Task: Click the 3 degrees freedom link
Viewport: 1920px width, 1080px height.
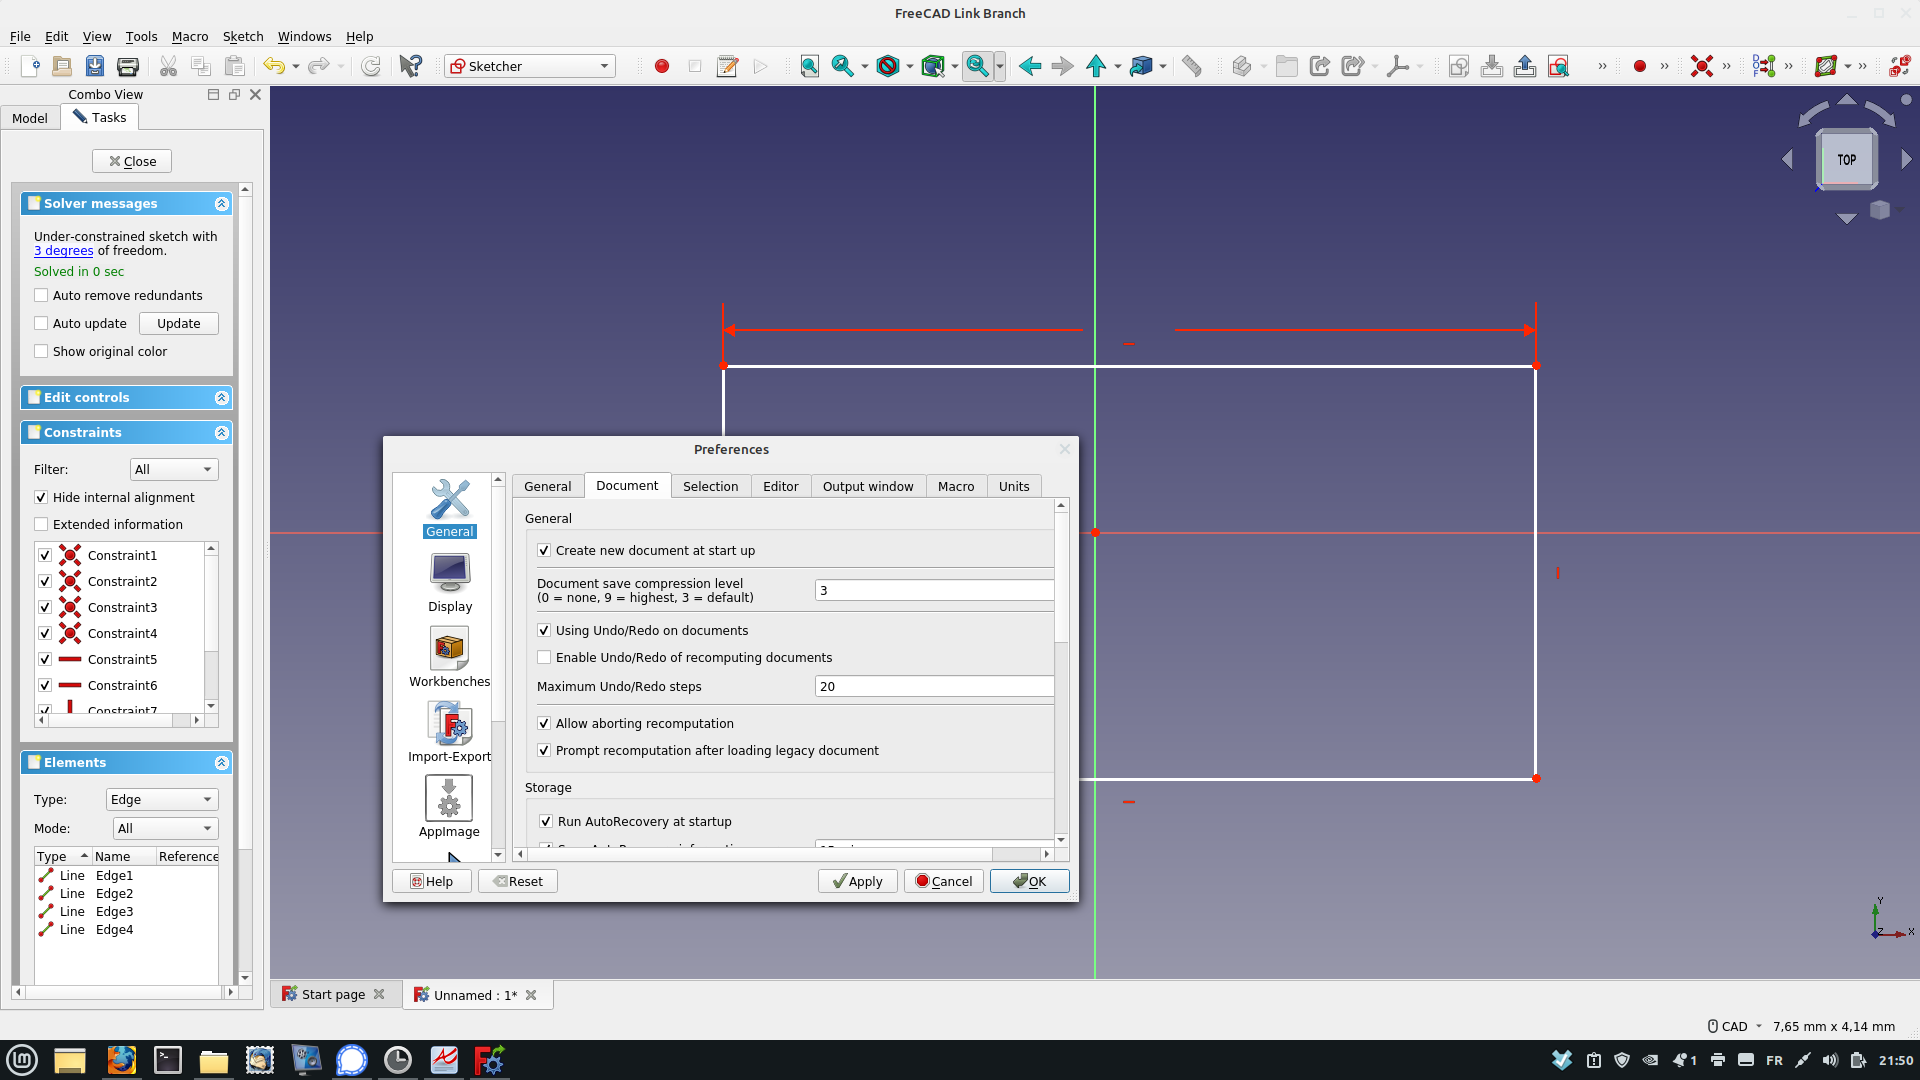Action: [x=63, y=251]
